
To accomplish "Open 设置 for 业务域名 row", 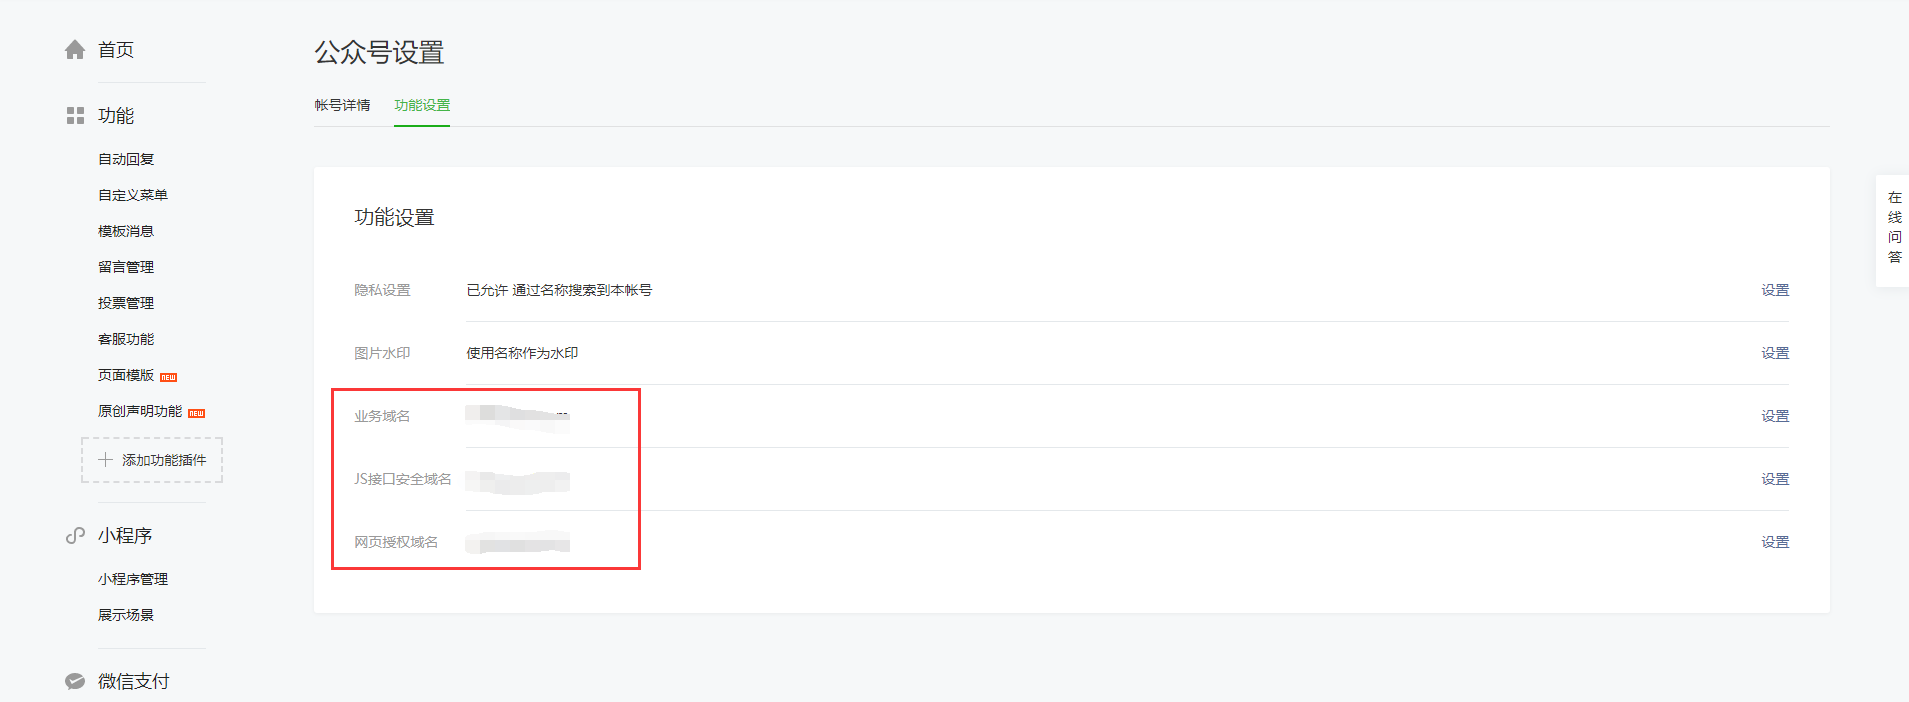I will (x=1775, y=416).
